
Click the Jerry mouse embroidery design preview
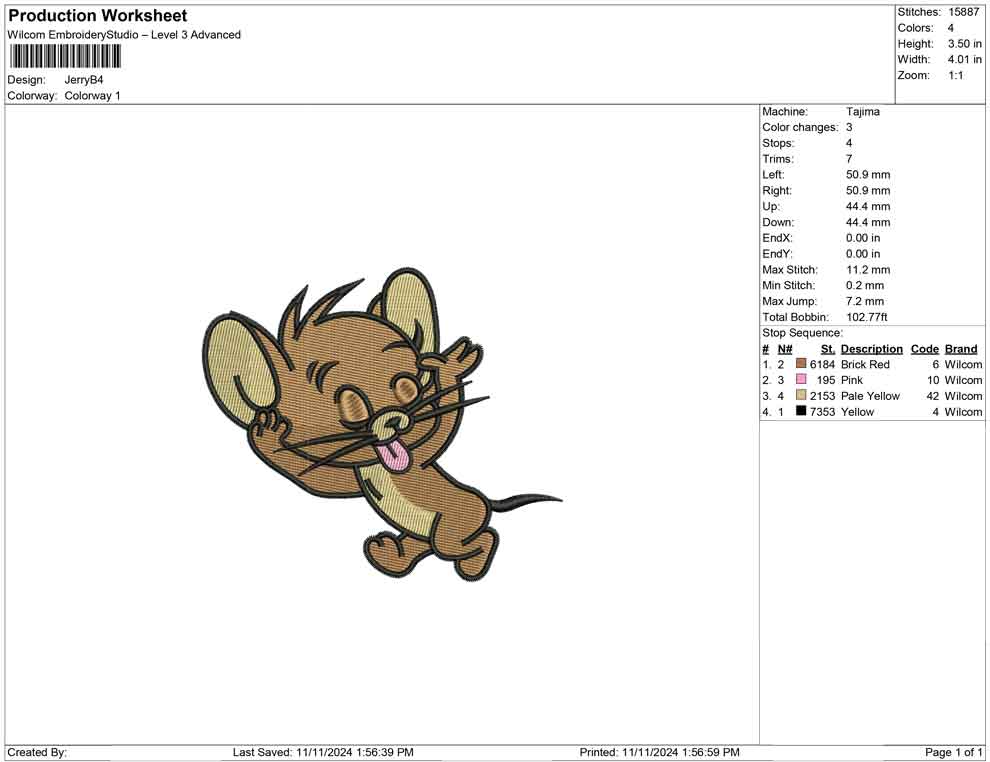pos(382,423)
